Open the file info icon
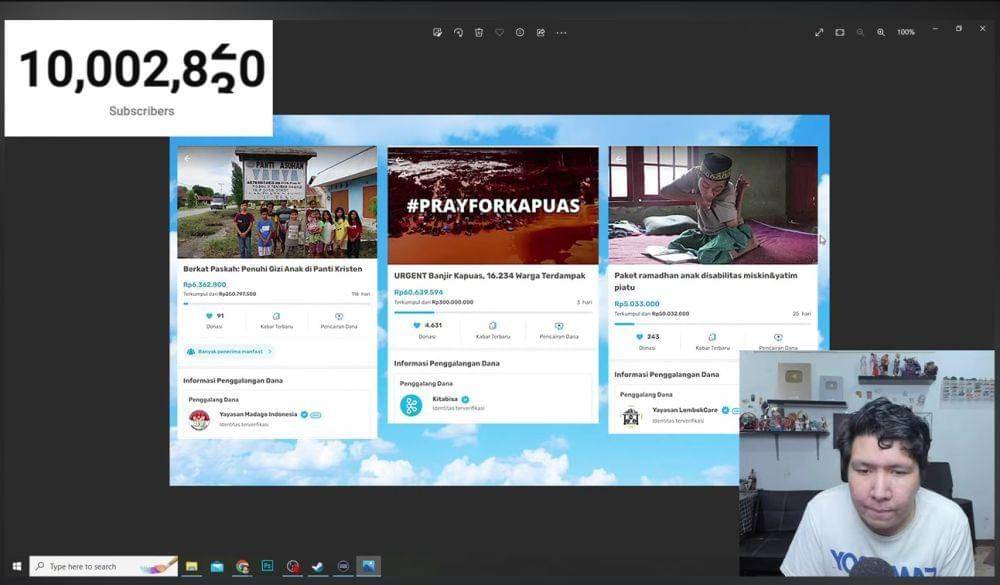The height and width of the screenshot is (585, 1000). 520,32
